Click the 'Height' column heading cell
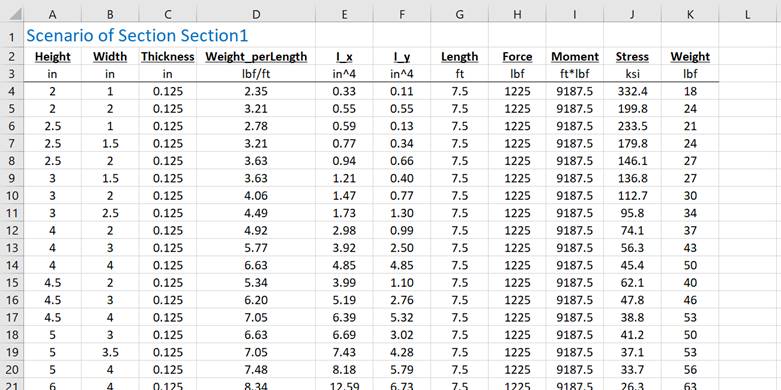 tap(52, 57)
